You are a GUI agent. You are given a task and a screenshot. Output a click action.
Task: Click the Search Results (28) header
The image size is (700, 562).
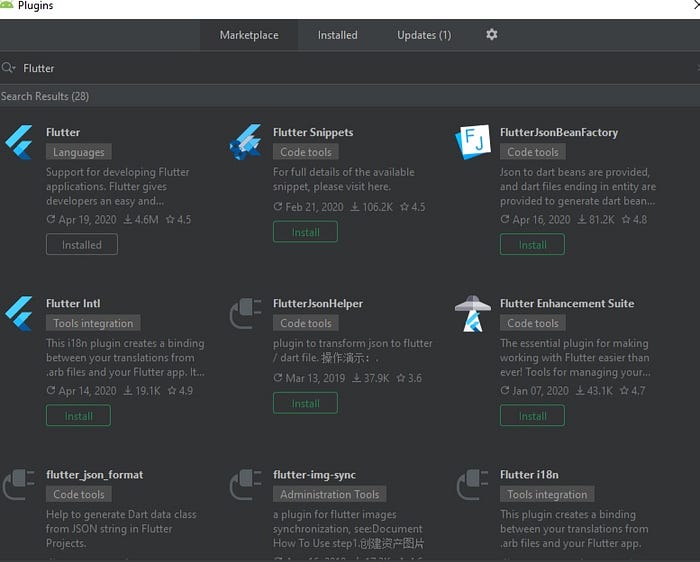[45, 96]
